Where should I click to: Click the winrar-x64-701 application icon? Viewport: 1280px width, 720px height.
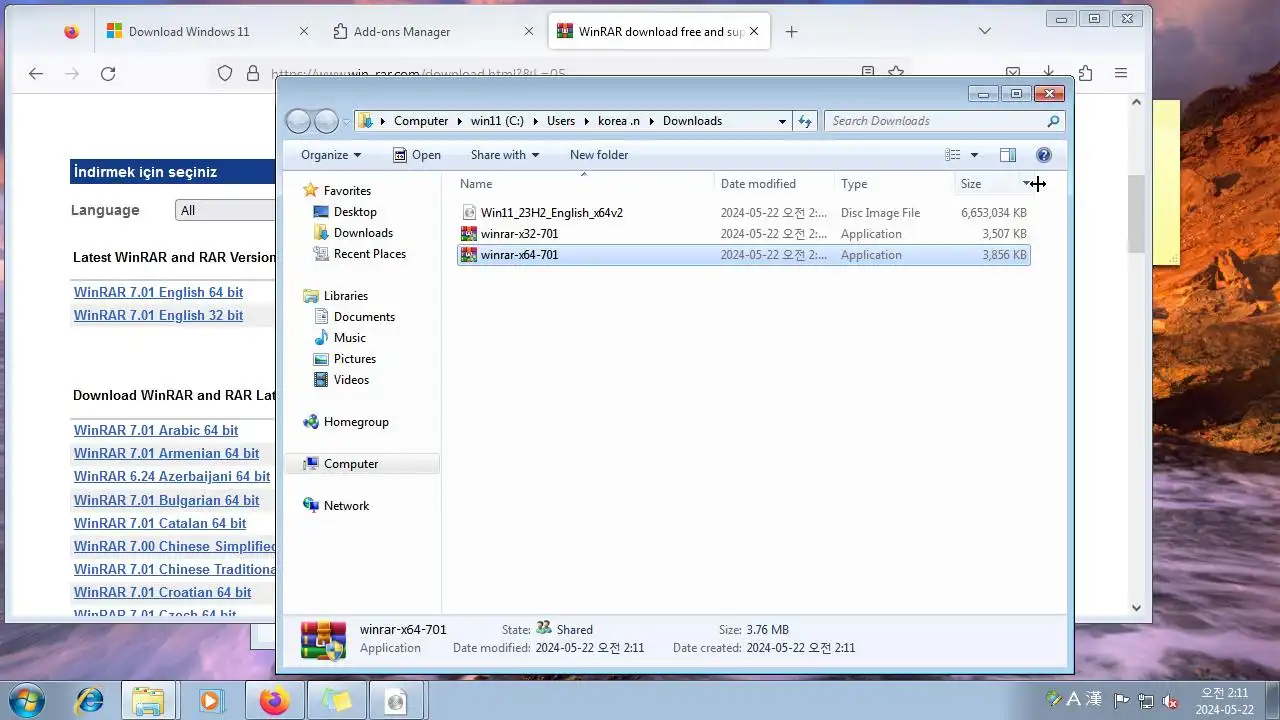(469, 255)
